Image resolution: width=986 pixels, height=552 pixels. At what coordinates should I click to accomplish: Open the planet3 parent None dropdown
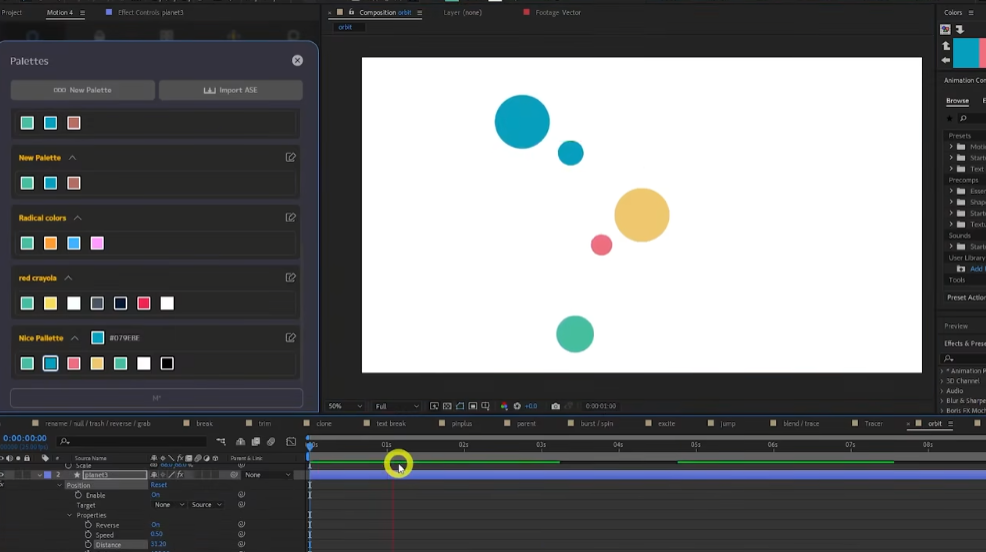coord(268,475)
